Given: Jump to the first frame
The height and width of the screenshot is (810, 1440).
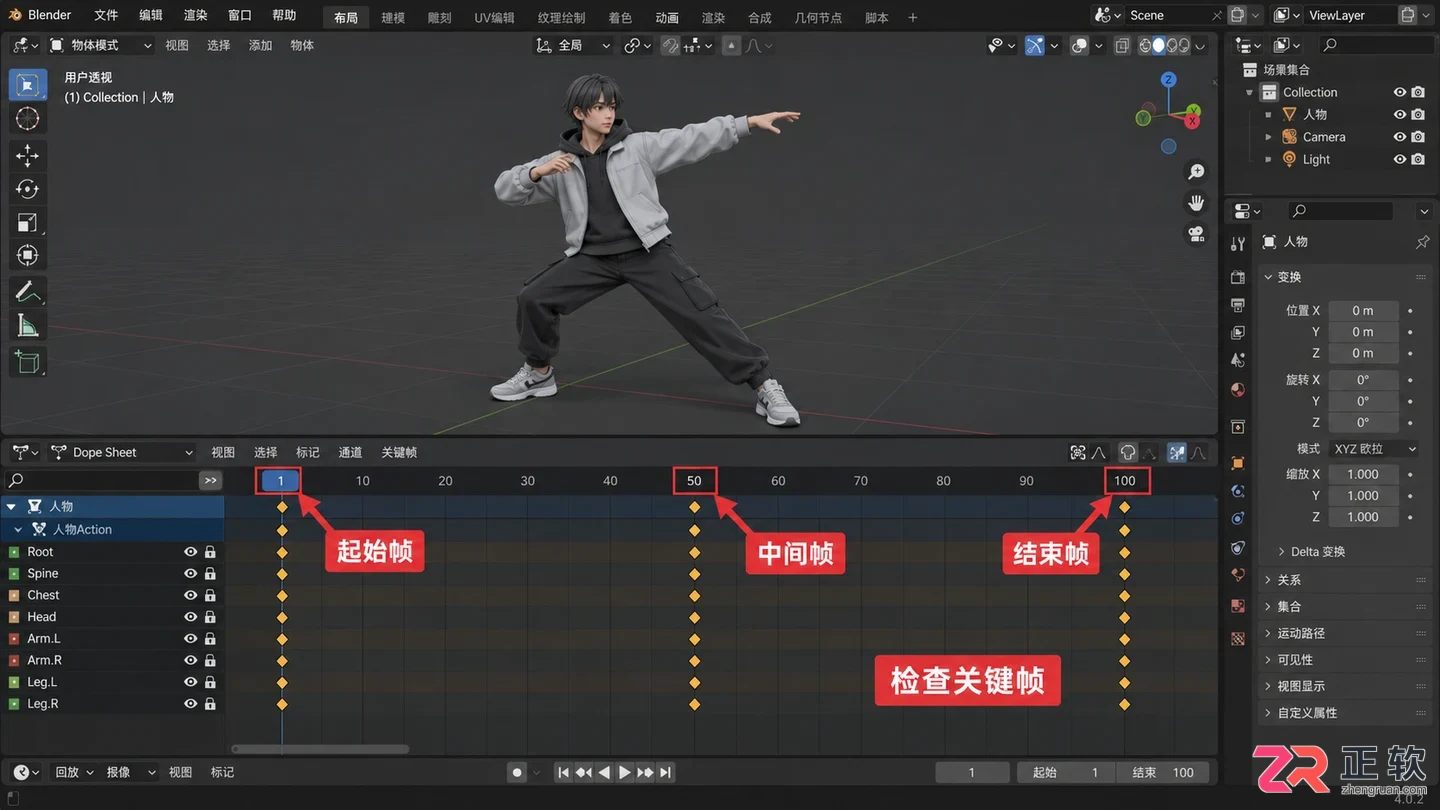Looking at the screenshot, I should tap(563, 772).
